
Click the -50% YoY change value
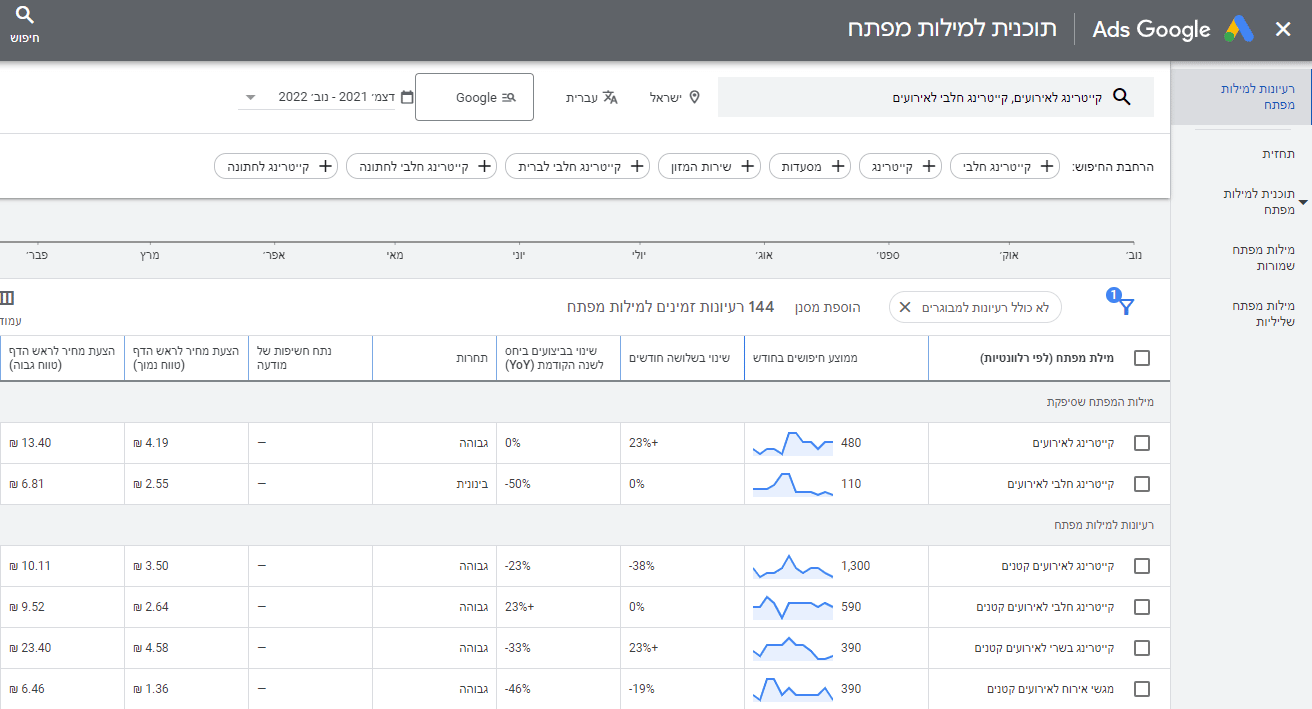click(x=517, y=484)
